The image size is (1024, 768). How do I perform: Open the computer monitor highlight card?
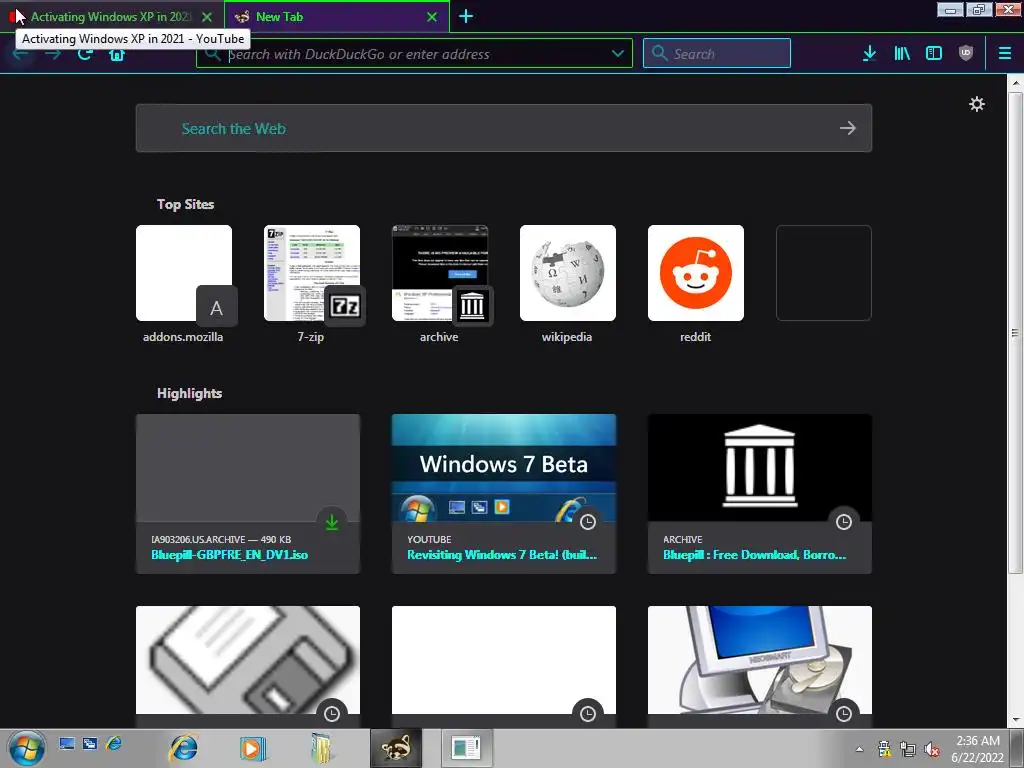(x=760, y=666)
